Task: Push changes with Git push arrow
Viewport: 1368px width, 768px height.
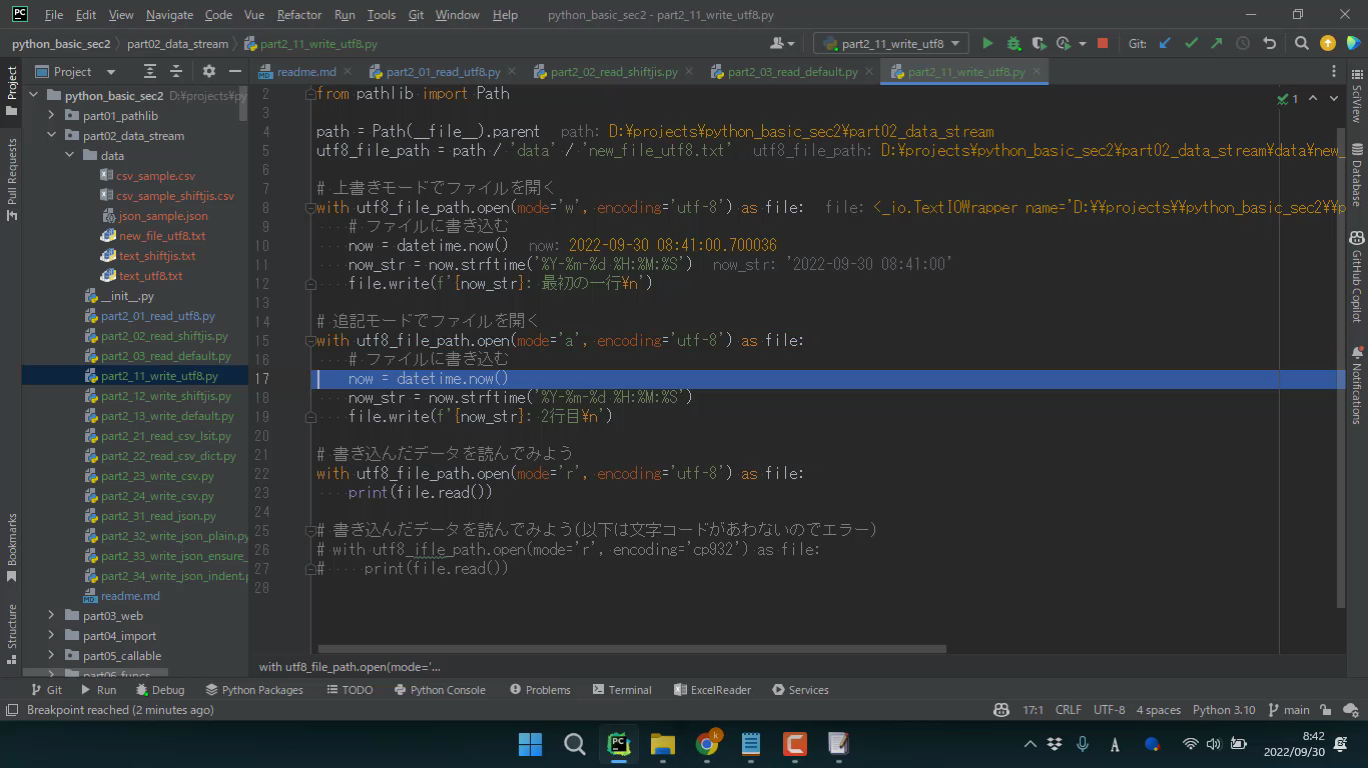Action: tap(1216, 44)
